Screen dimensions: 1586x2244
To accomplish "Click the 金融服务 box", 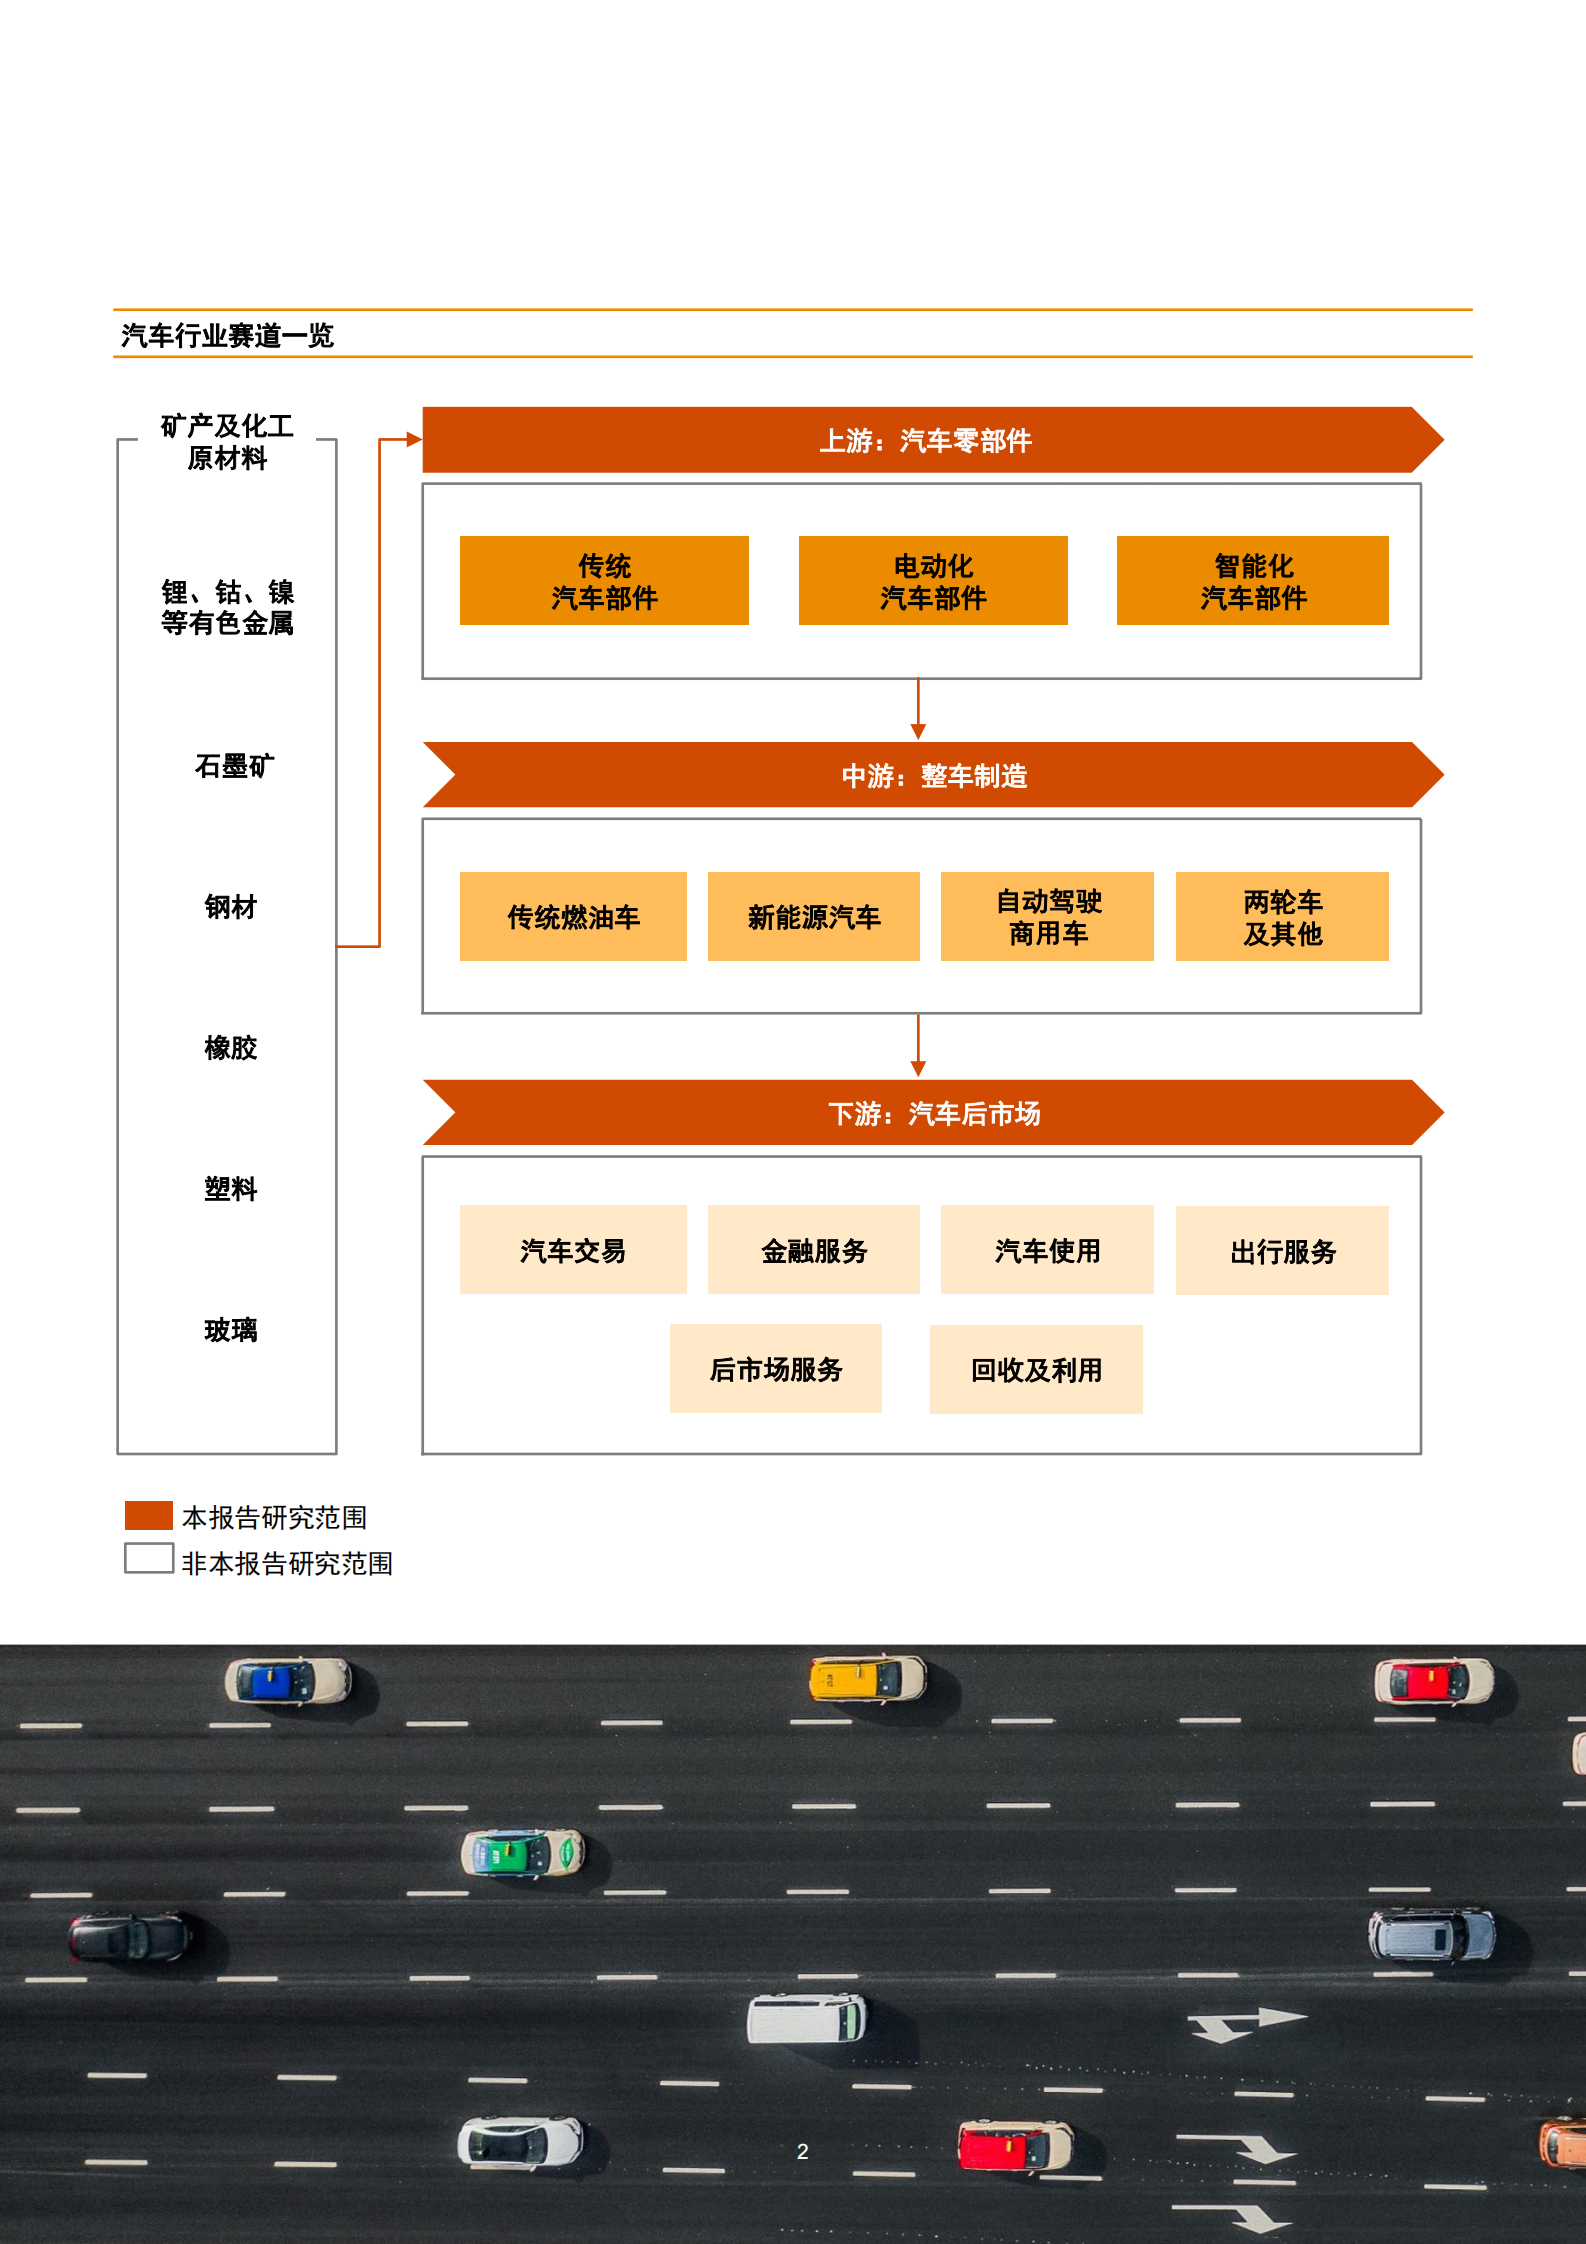I will pyautogui.click(x=814, y=1250).
